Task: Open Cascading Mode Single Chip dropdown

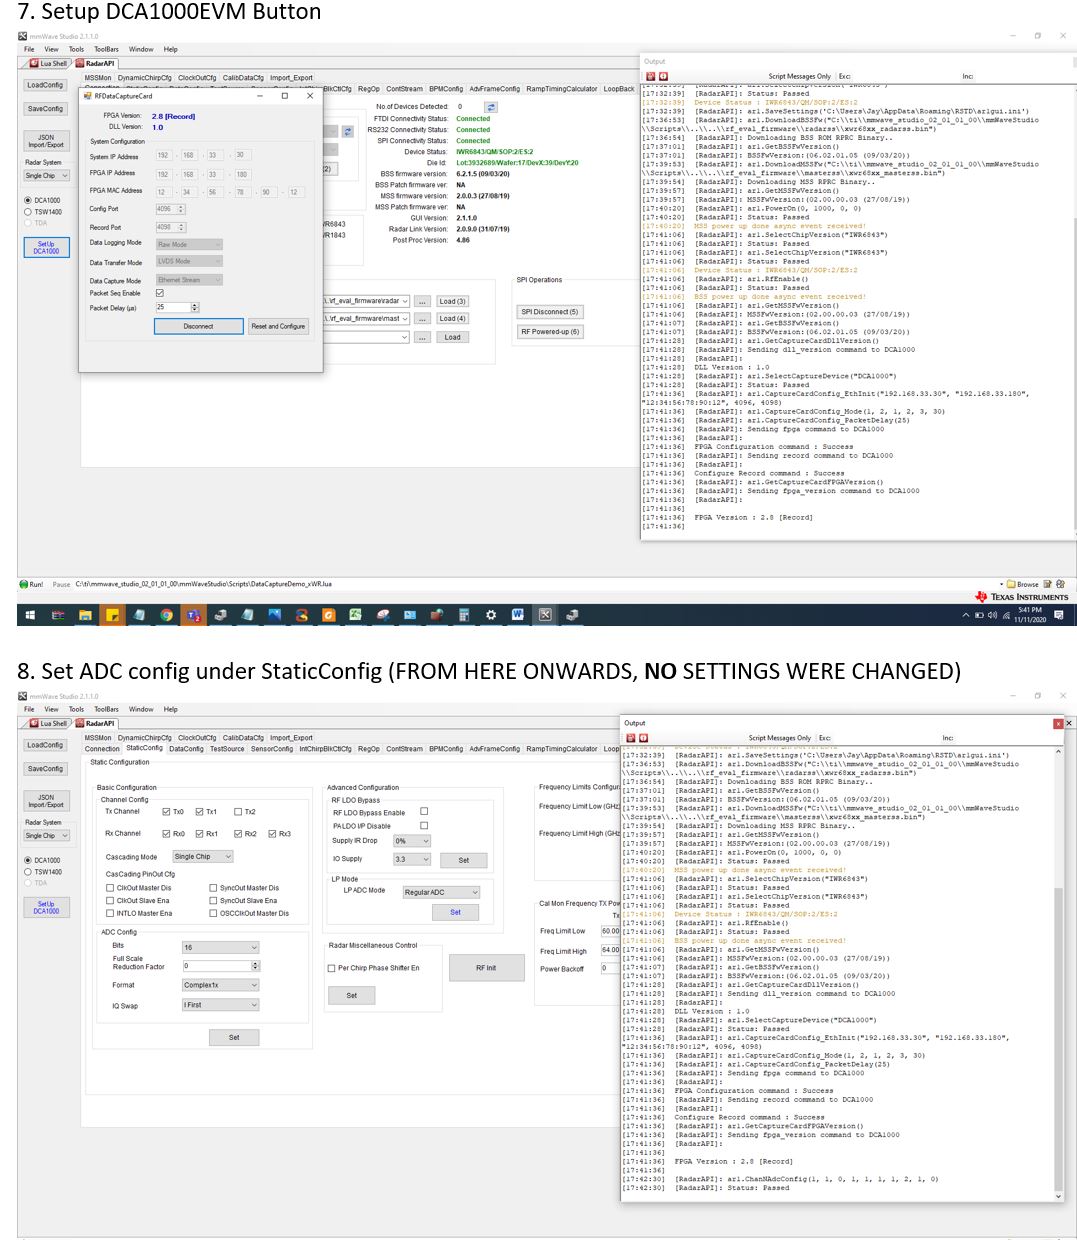Action: click(x=203, y=857)
